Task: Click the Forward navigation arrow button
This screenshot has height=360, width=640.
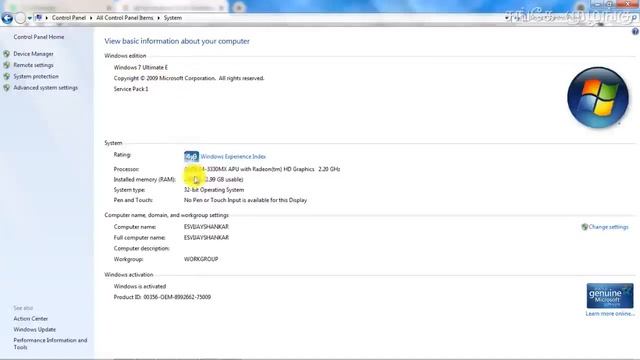Action: (x=20, y=18)
